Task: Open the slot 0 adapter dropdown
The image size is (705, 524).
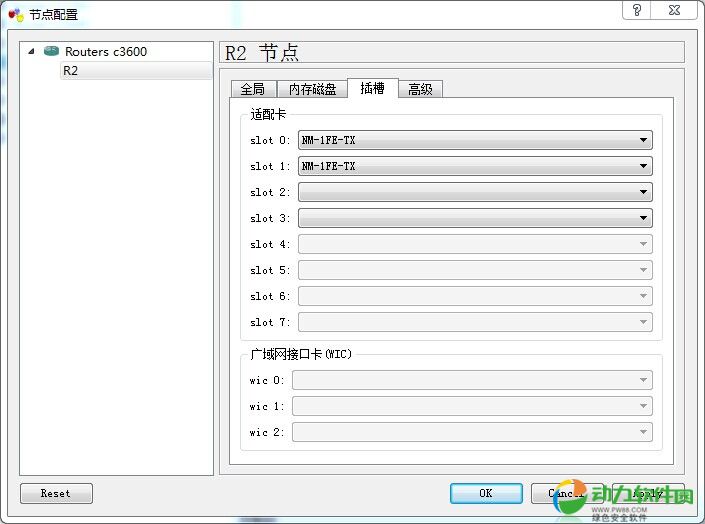Action: point(474,140)
